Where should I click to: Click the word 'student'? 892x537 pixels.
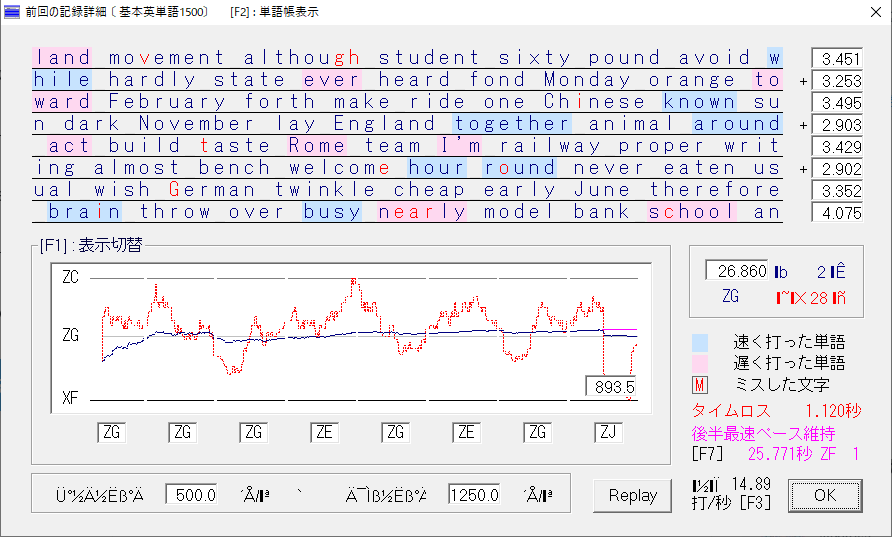[x=429, y=57]
